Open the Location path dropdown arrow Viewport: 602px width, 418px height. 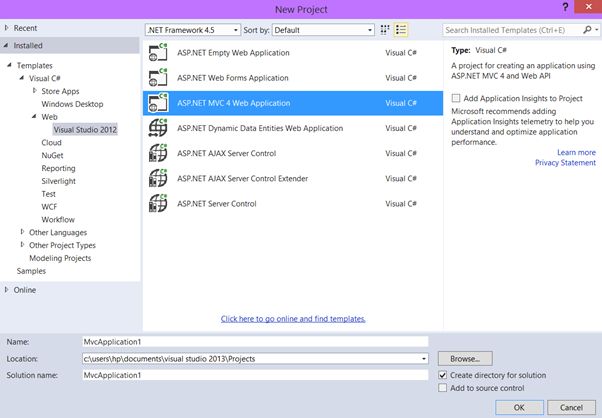point(423,359)
